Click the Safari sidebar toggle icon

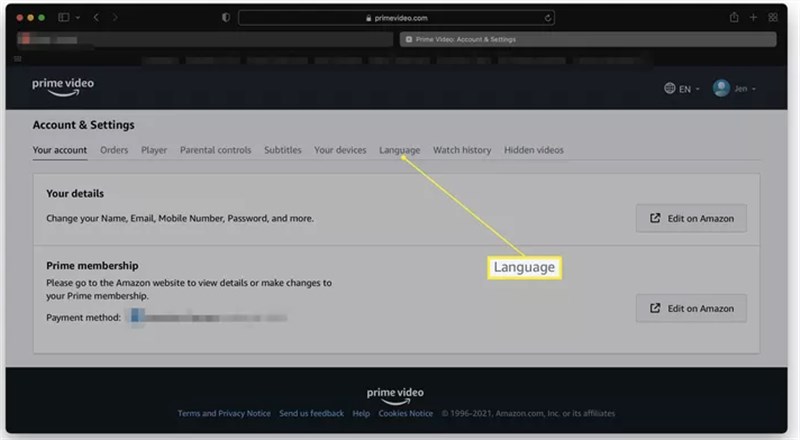[64, 17]
